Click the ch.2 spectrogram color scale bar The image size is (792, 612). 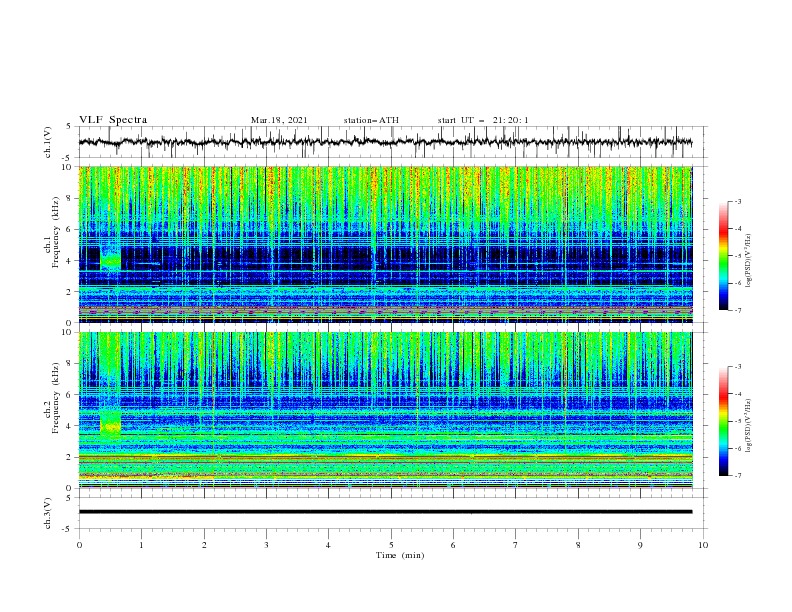(x=723, y=421)
